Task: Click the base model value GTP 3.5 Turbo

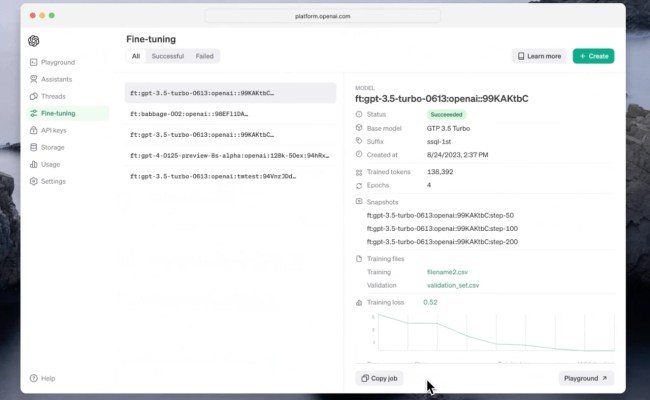Action: click(448, 128)
